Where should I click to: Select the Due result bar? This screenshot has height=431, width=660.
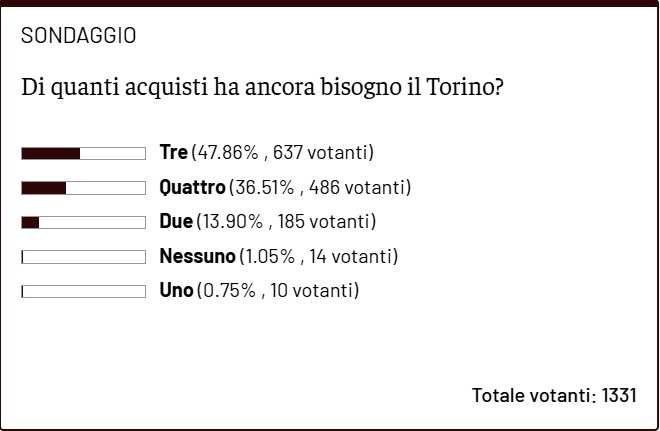pyautogui.click(x=83, y=222)
